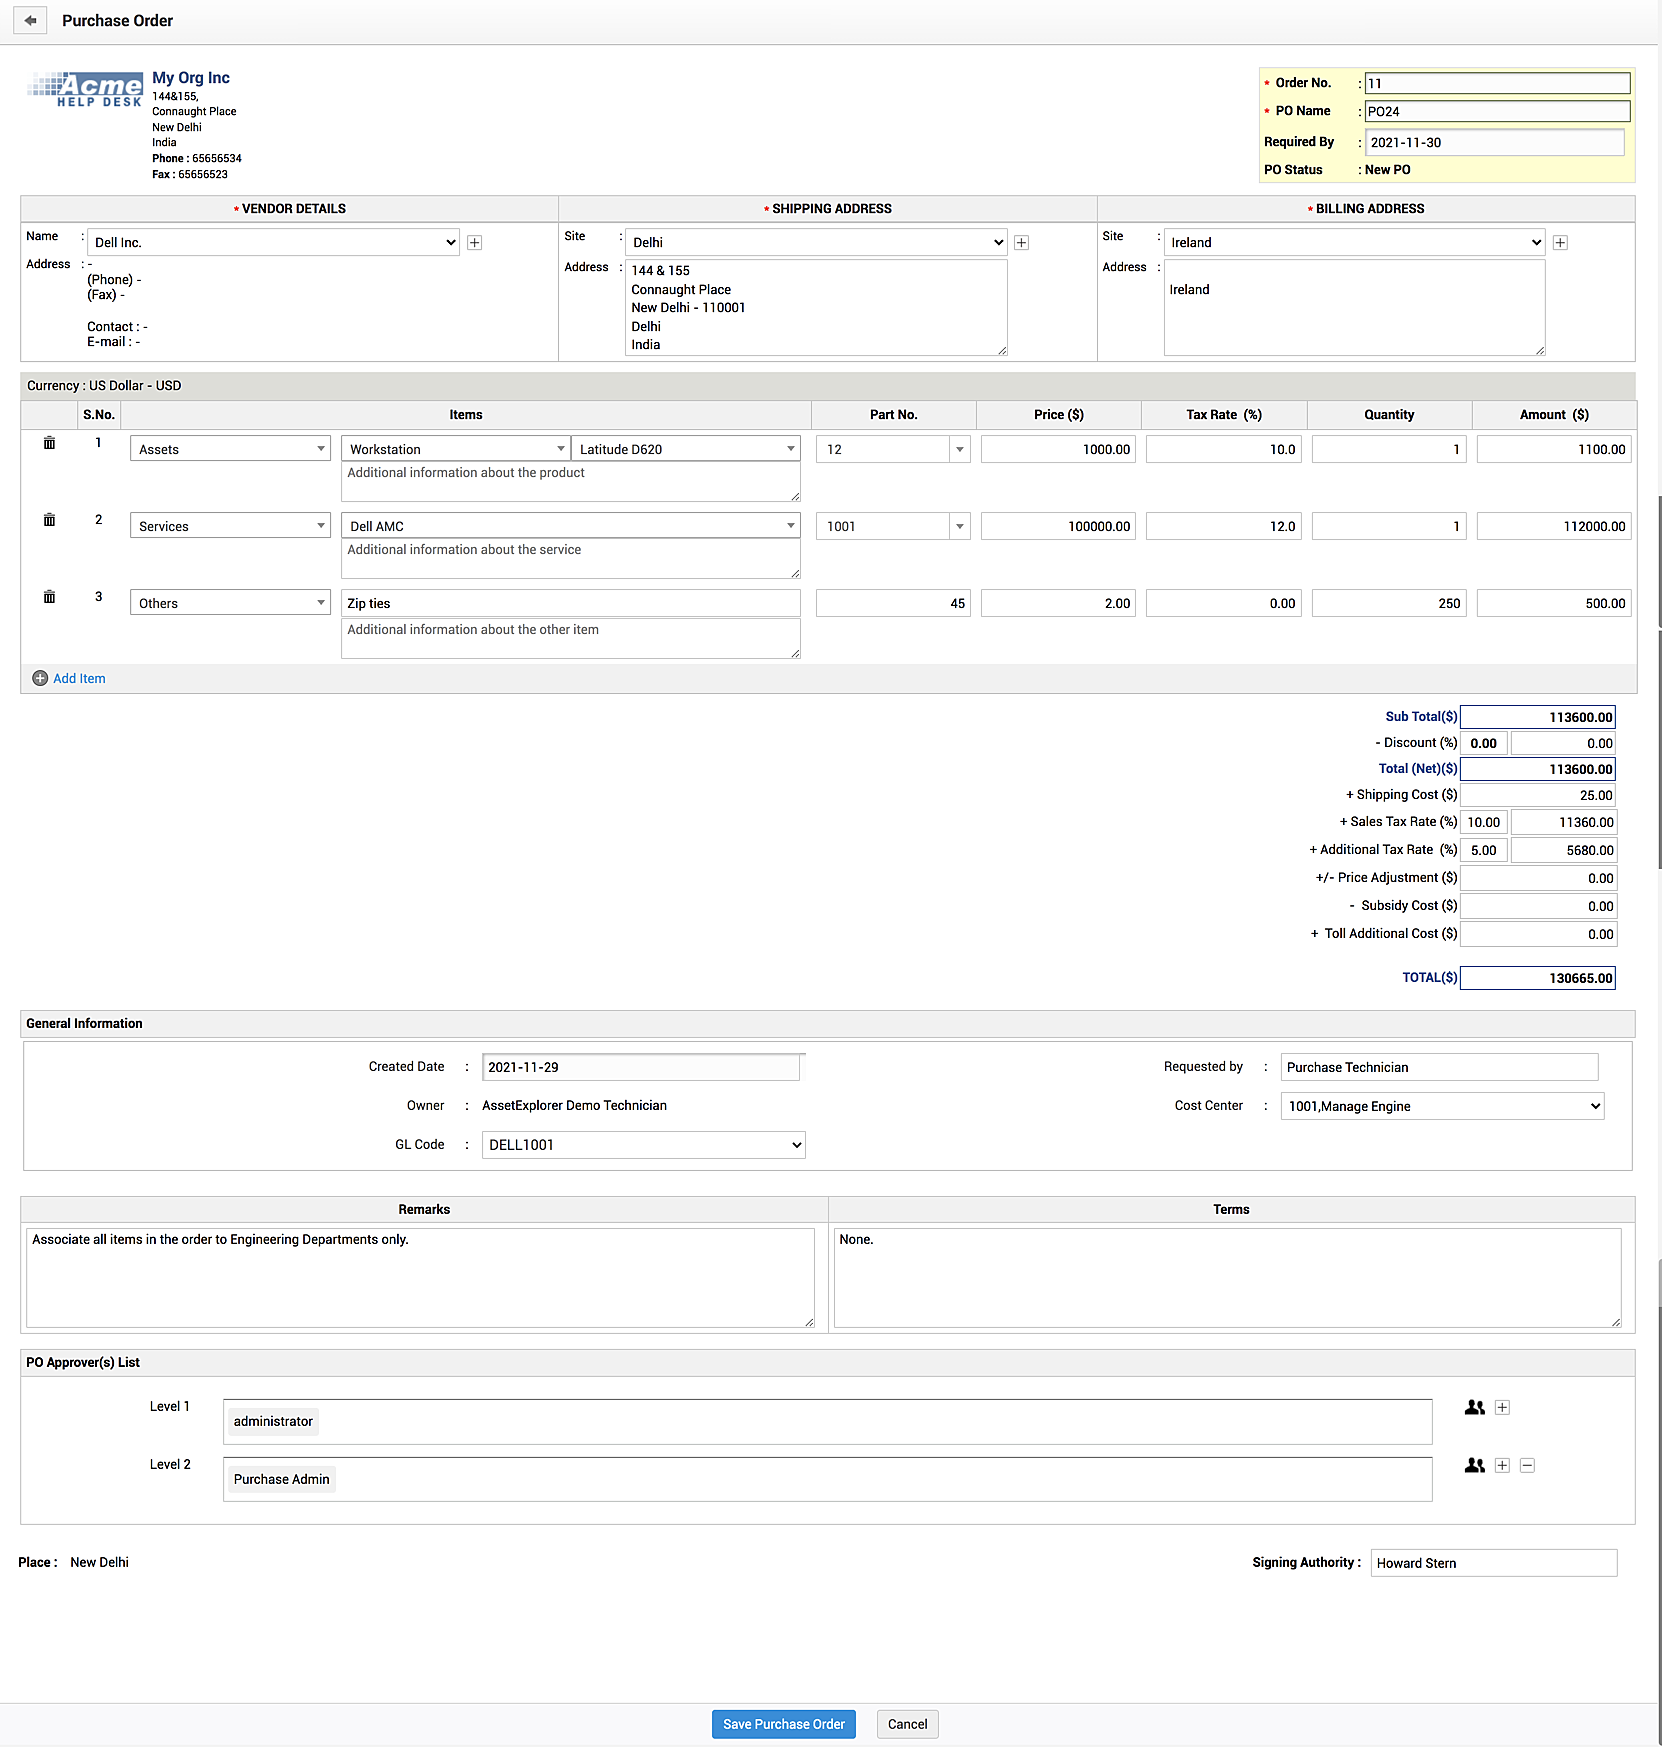Cancel the purchase order form
Viewport: 1662px width, 1747px height.
(x=907, y=1724)
